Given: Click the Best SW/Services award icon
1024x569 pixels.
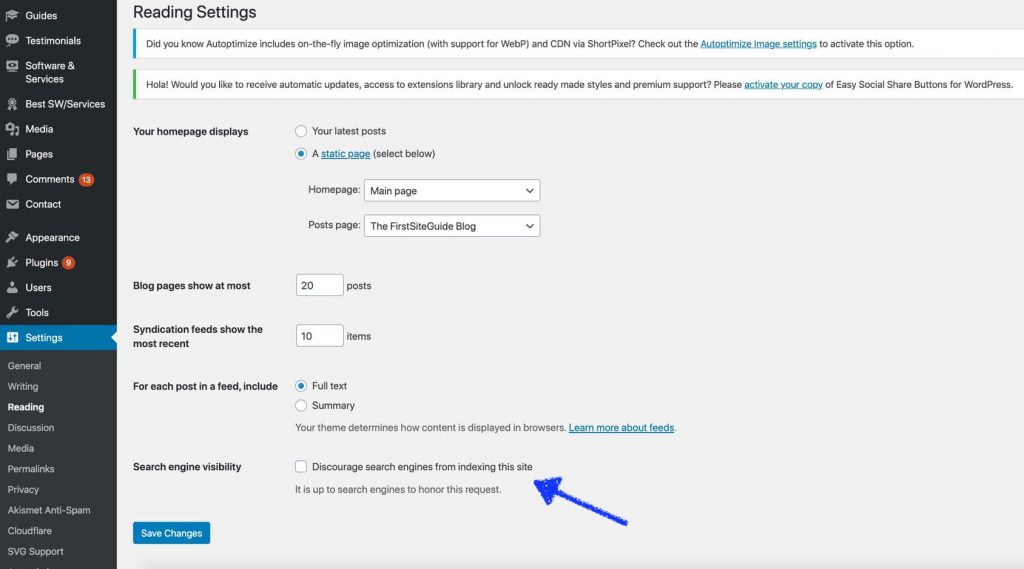Looking at the screenshot, I should coord(12,104).
